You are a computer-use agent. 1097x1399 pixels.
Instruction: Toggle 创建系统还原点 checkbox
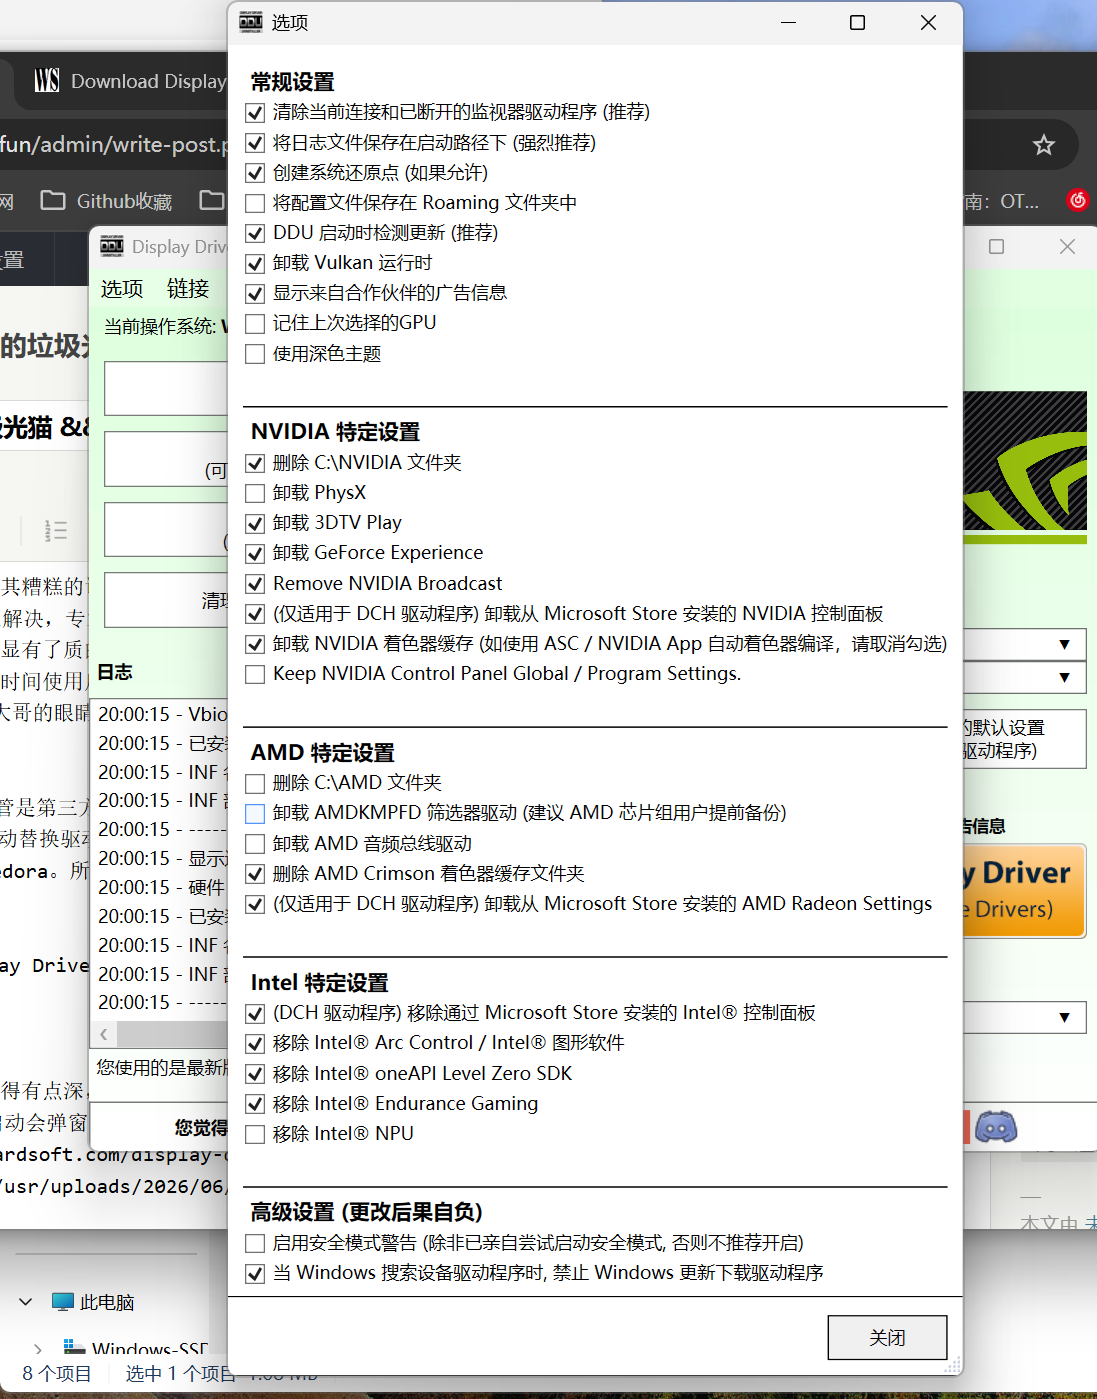pos(255,173)
